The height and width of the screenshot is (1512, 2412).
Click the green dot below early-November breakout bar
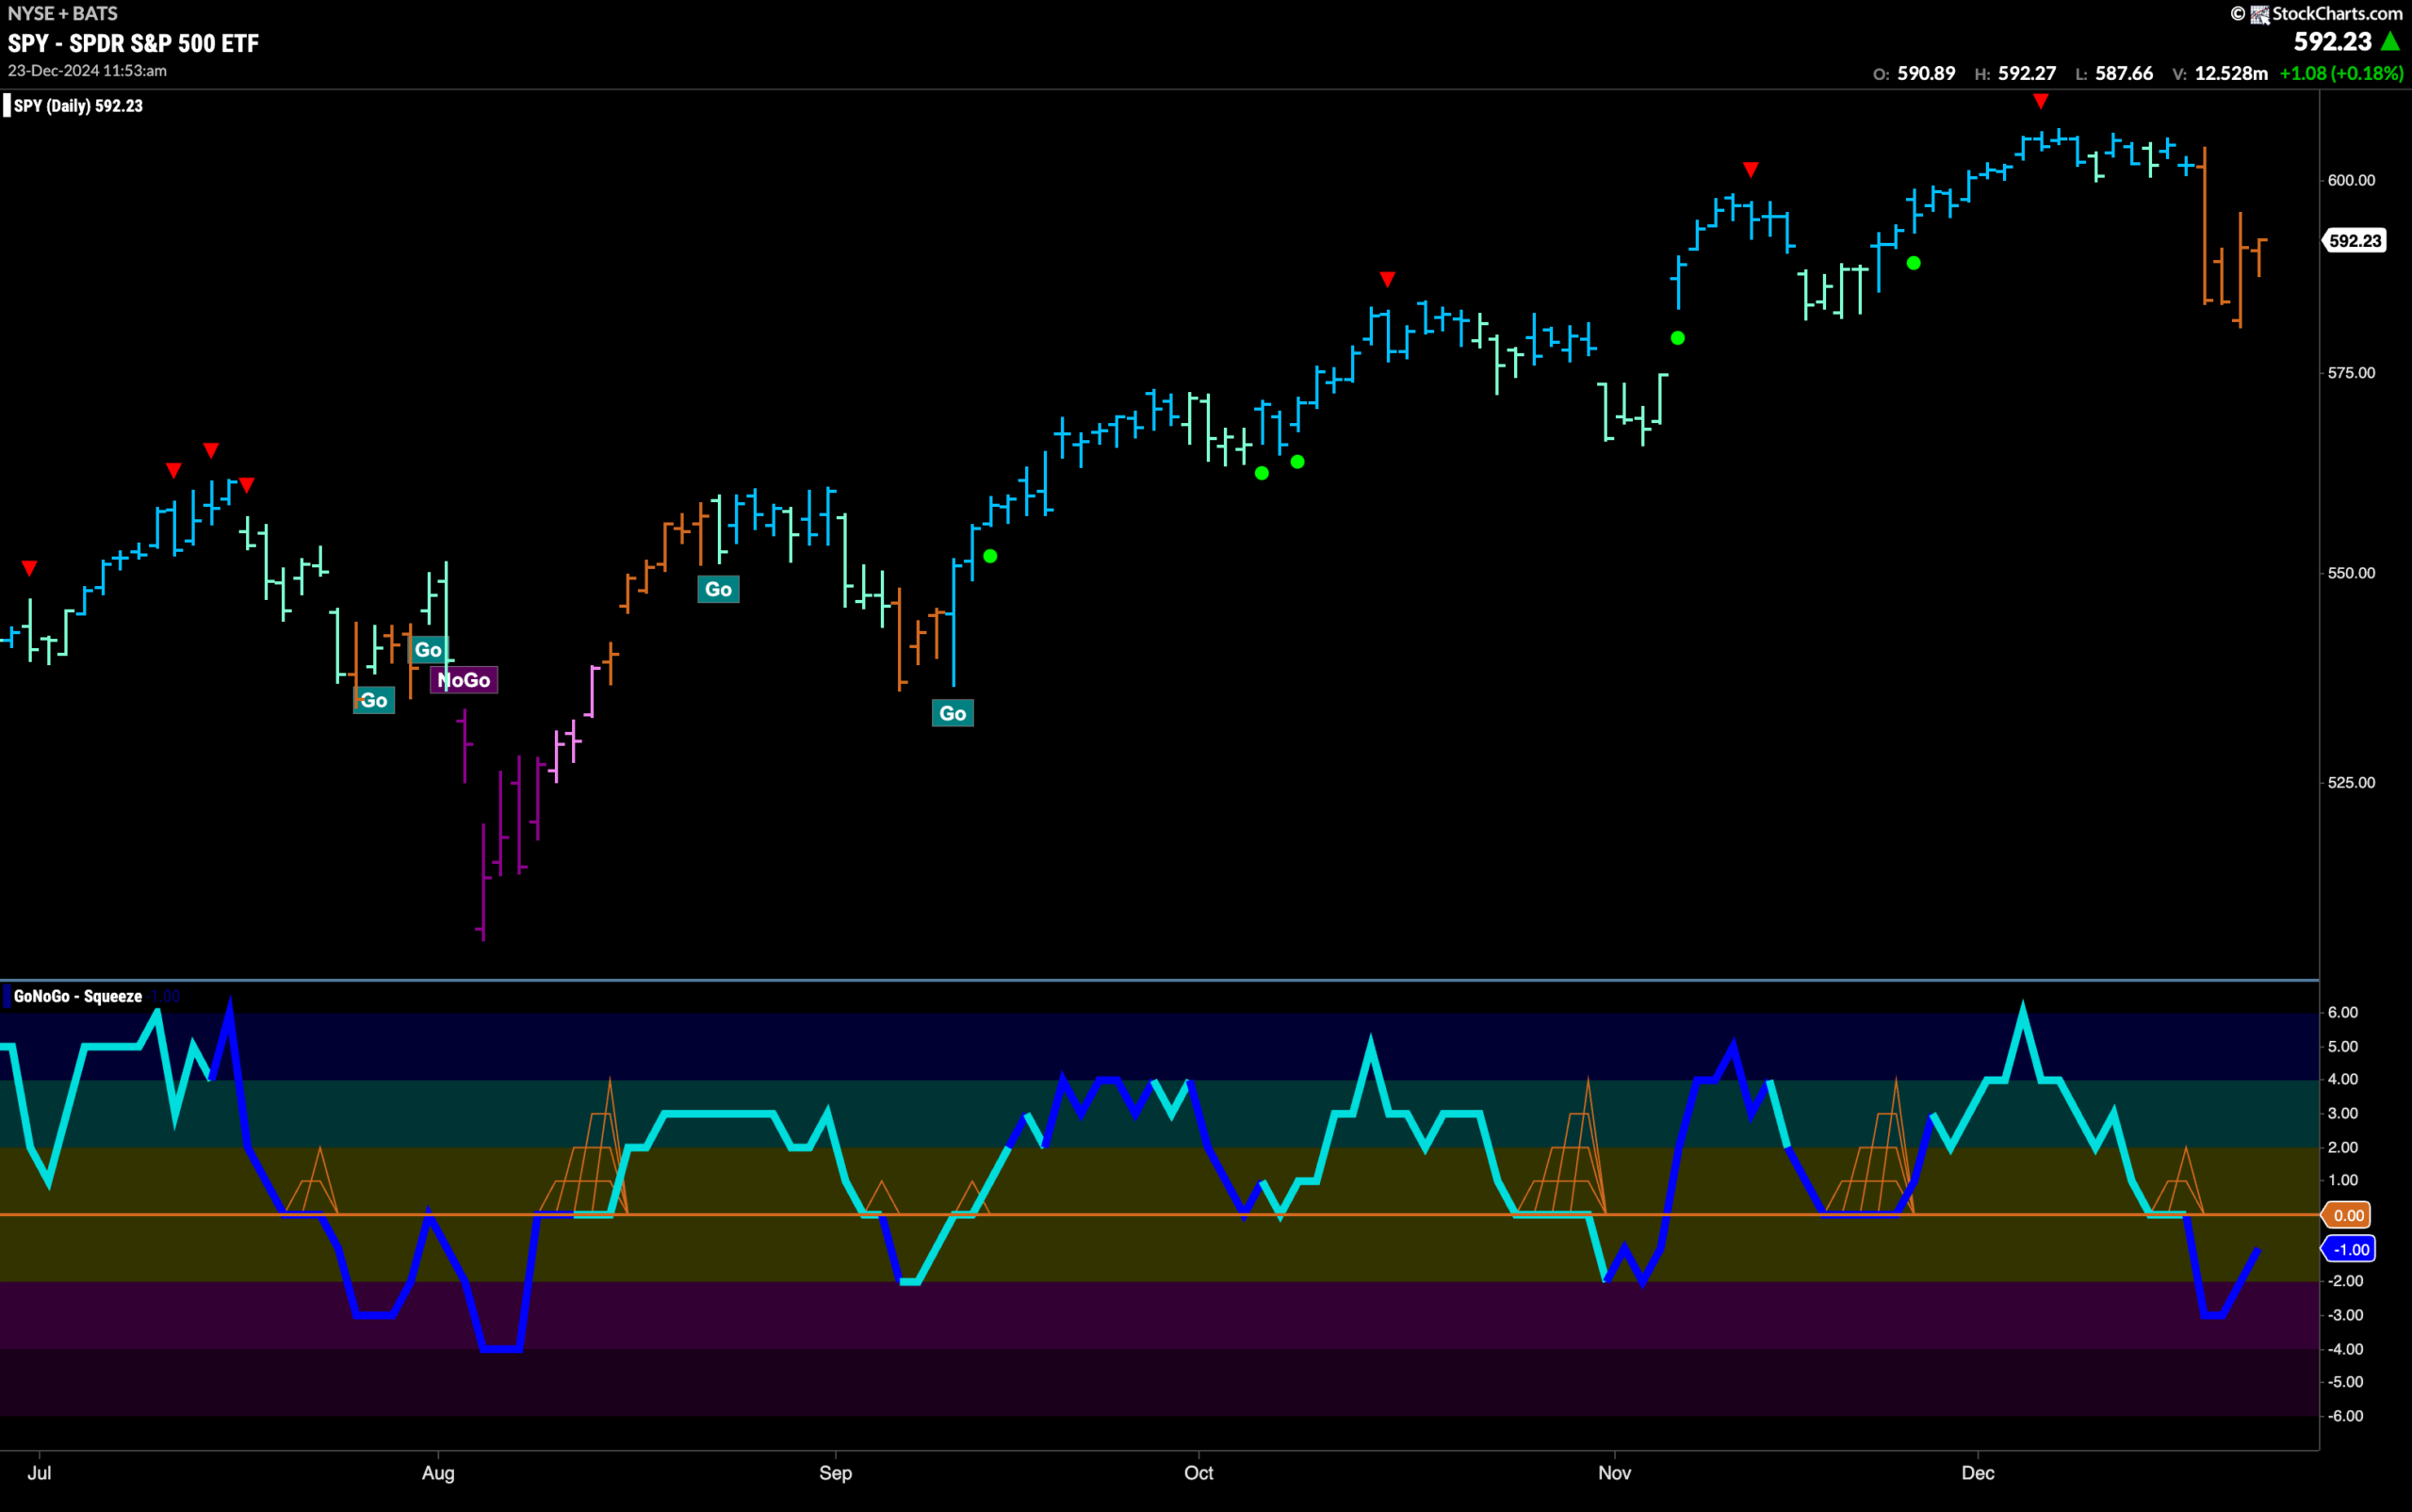1678,338
